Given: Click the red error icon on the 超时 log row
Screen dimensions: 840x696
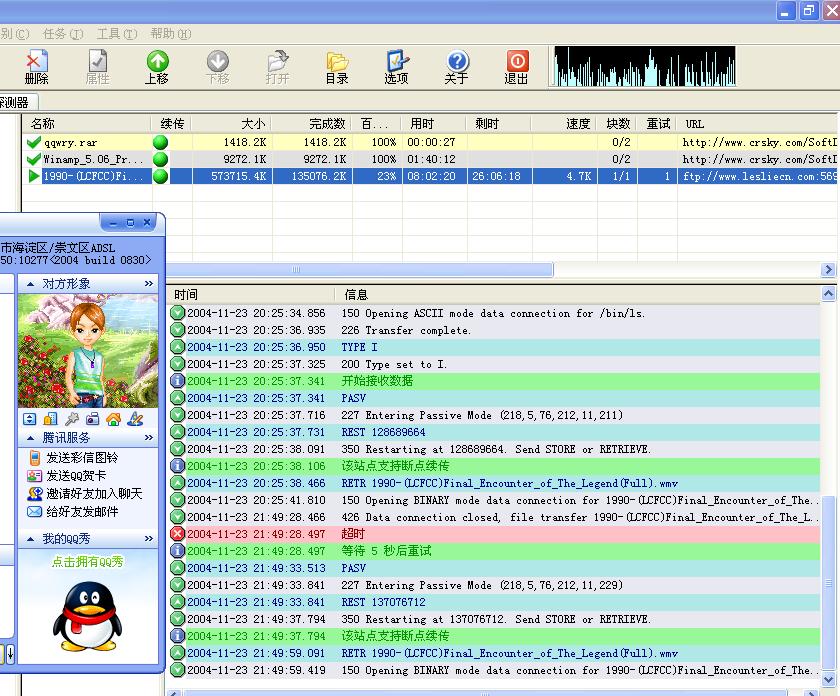Looking at the screenshot, I should click(x=177, y=534).
